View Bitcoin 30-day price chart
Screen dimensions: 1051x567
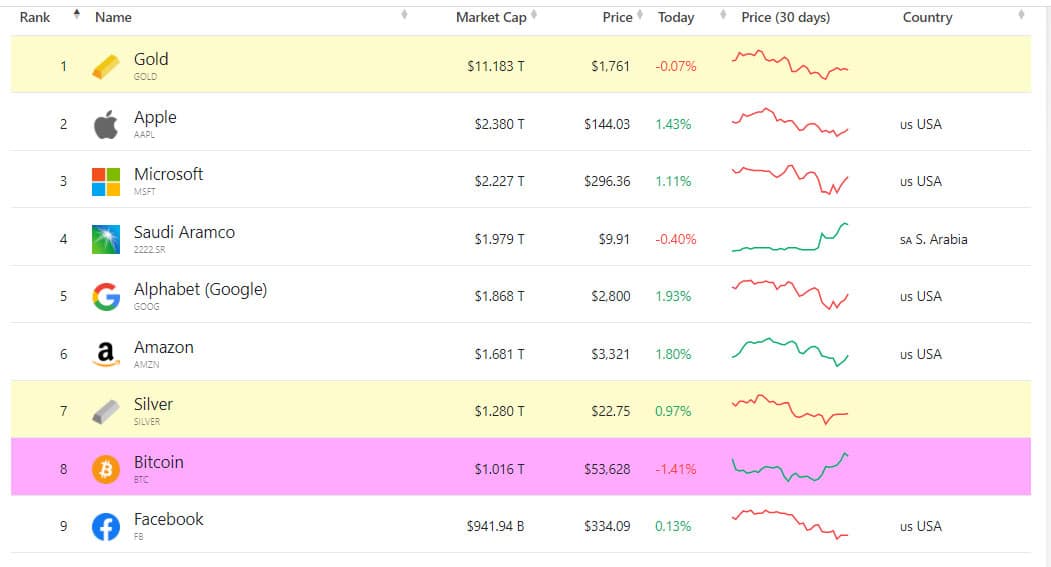point(790,467)
